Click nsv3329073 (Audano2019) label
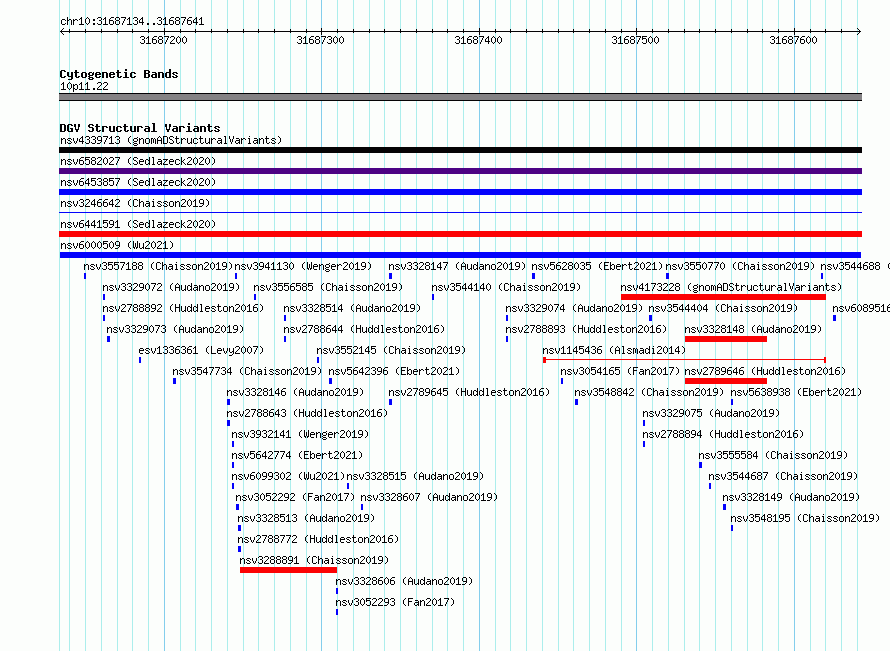Image resolution: width=890 pixels, height=651 pixels. tap(175, 329)
